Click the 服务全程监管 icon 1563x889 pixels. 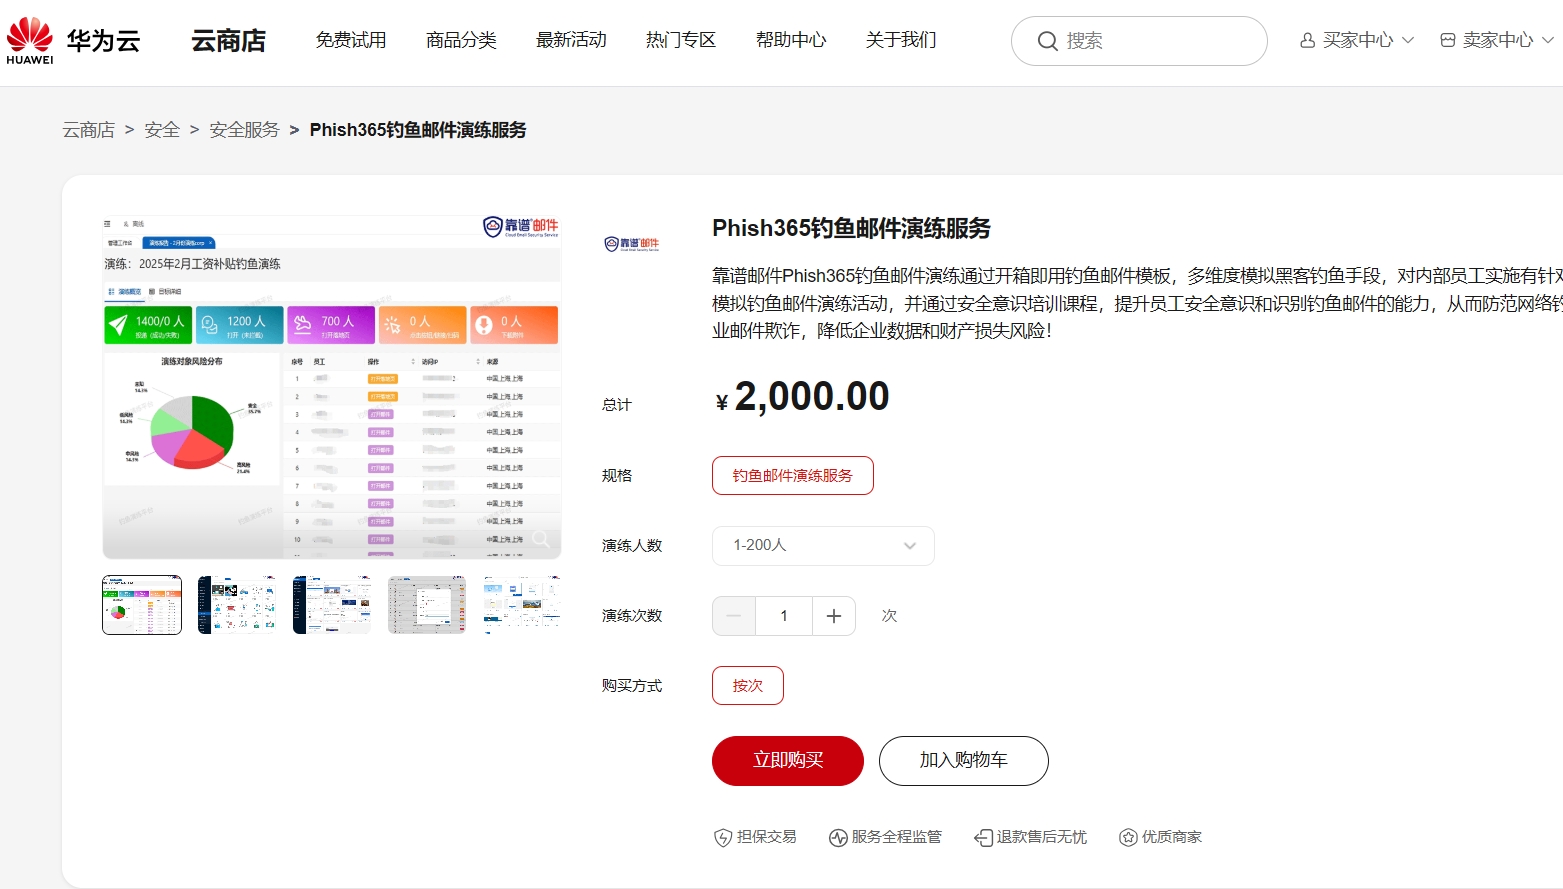coord(838,838)
